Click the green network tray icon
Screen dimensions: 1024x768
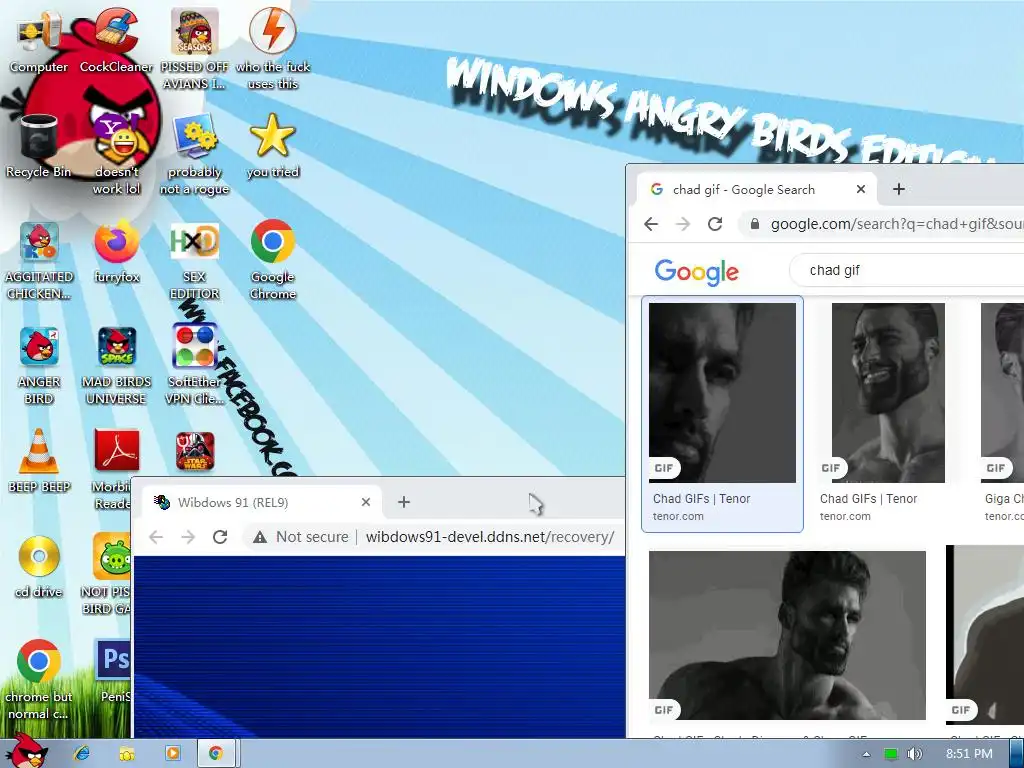(890, 754)
